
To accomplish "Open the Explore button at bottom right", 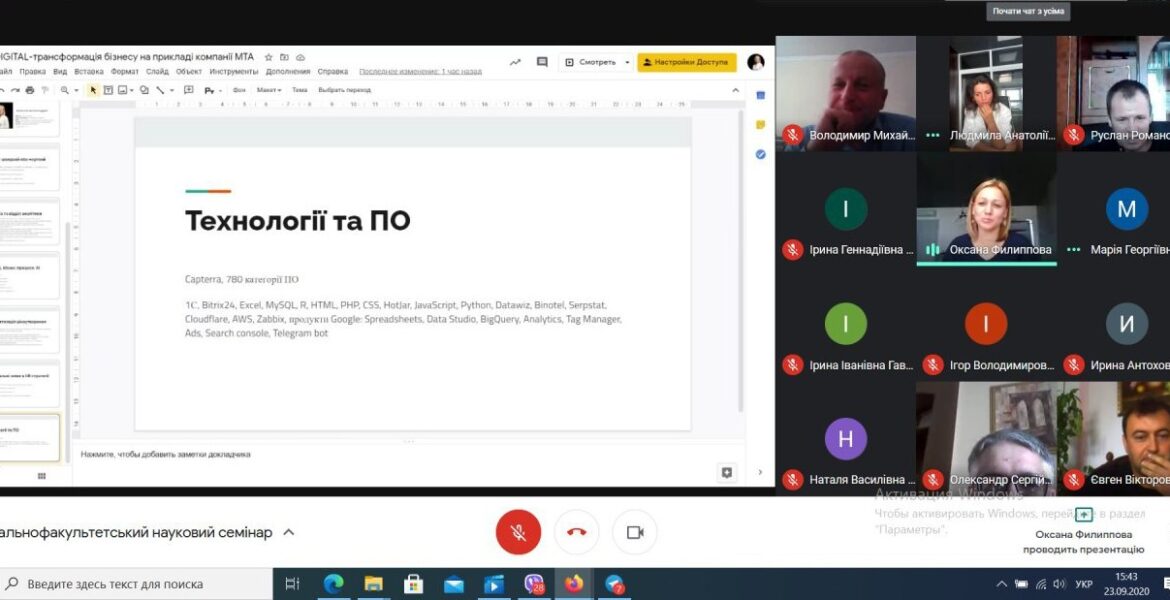I will click(x=727, y=472).
